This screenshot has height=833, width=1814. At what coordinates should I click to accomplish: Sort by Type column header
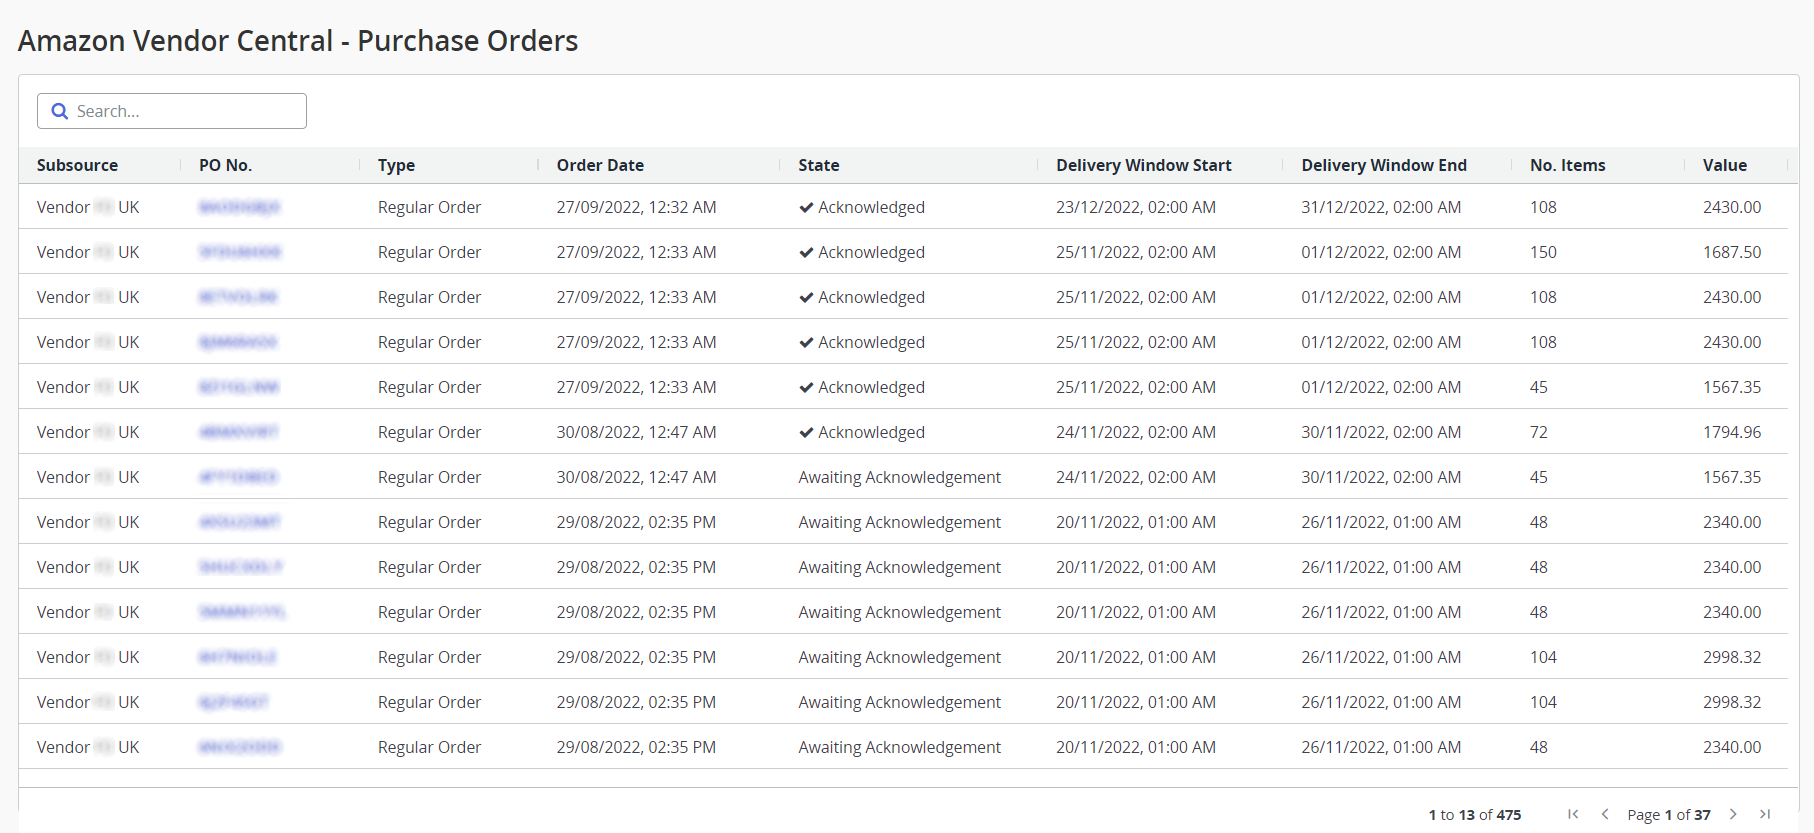click(x=396, y=165)
